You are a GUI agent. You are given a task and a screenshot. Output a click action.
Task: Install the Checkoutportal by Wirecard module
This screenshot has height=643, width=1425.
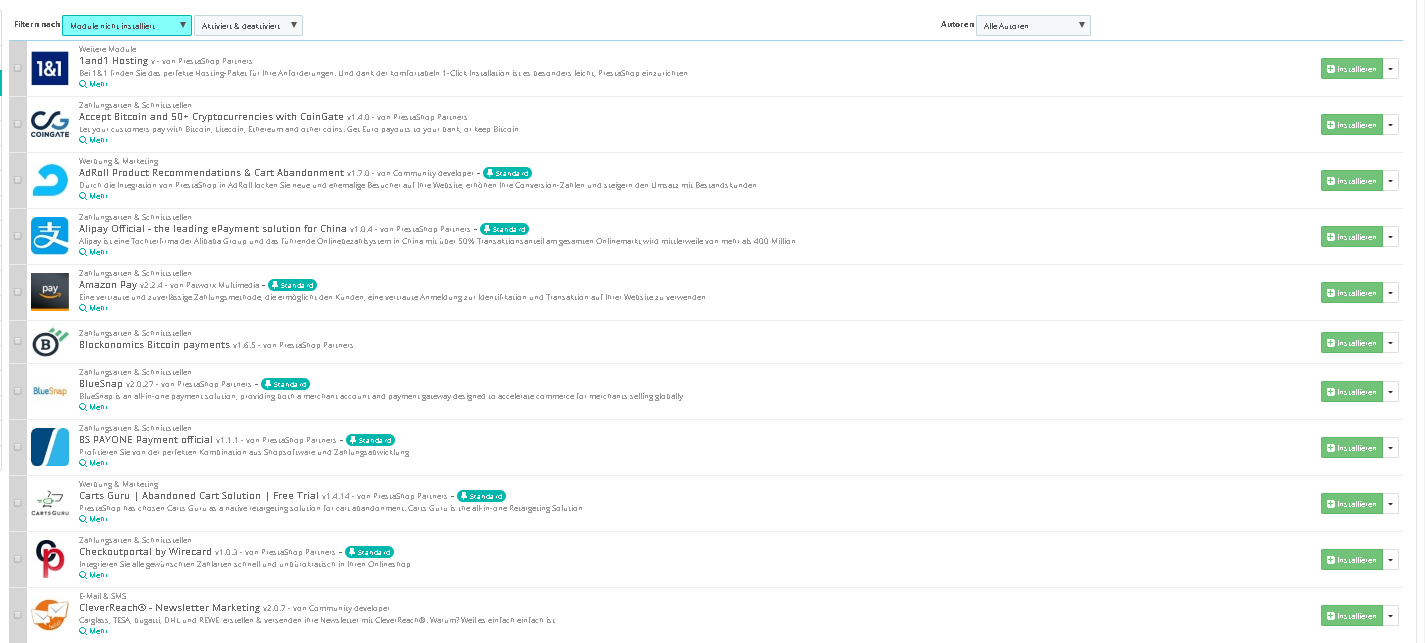coord(1351,560)
